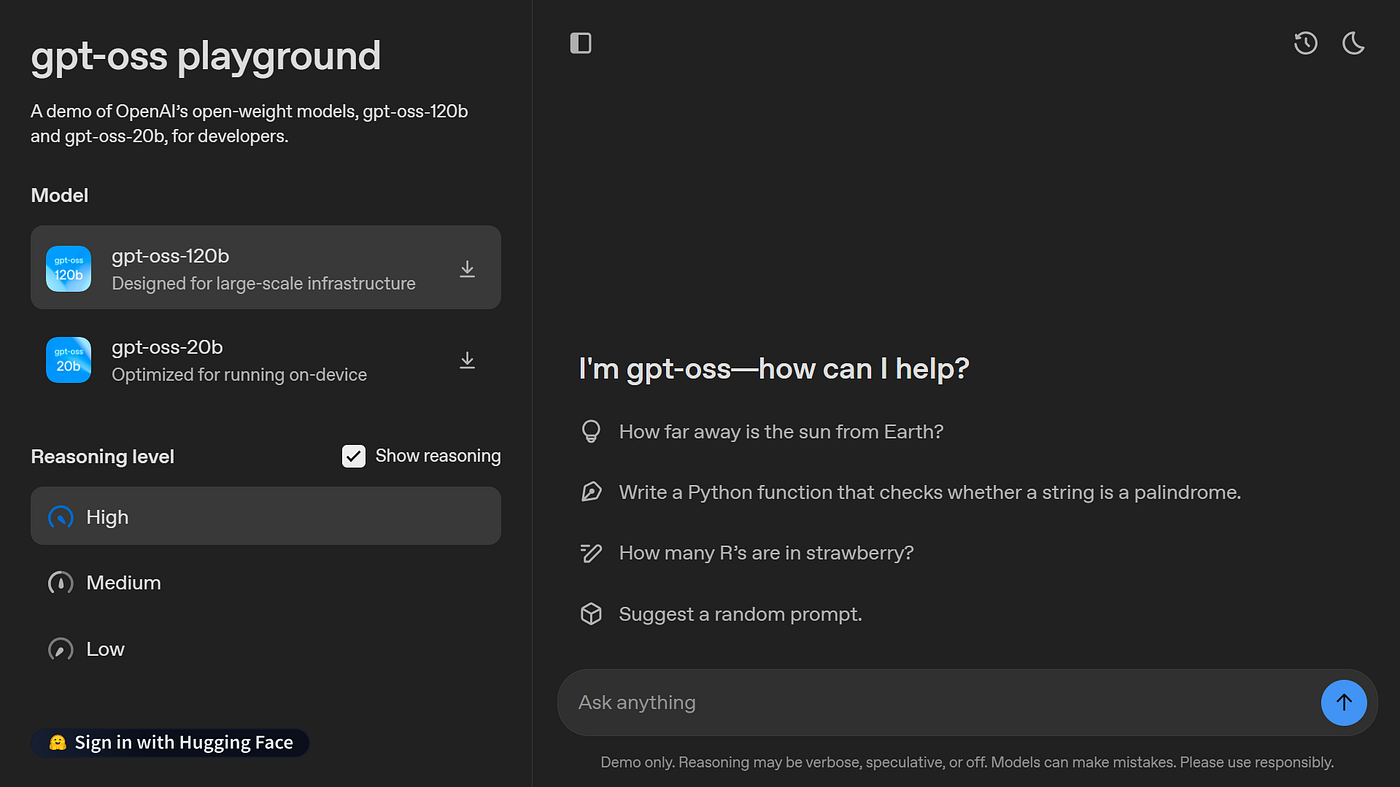Viewport: 1400px width, 787px height.
Task: Click the gpt-oss 120b logo icon
Action: click(x=69, y=269)
